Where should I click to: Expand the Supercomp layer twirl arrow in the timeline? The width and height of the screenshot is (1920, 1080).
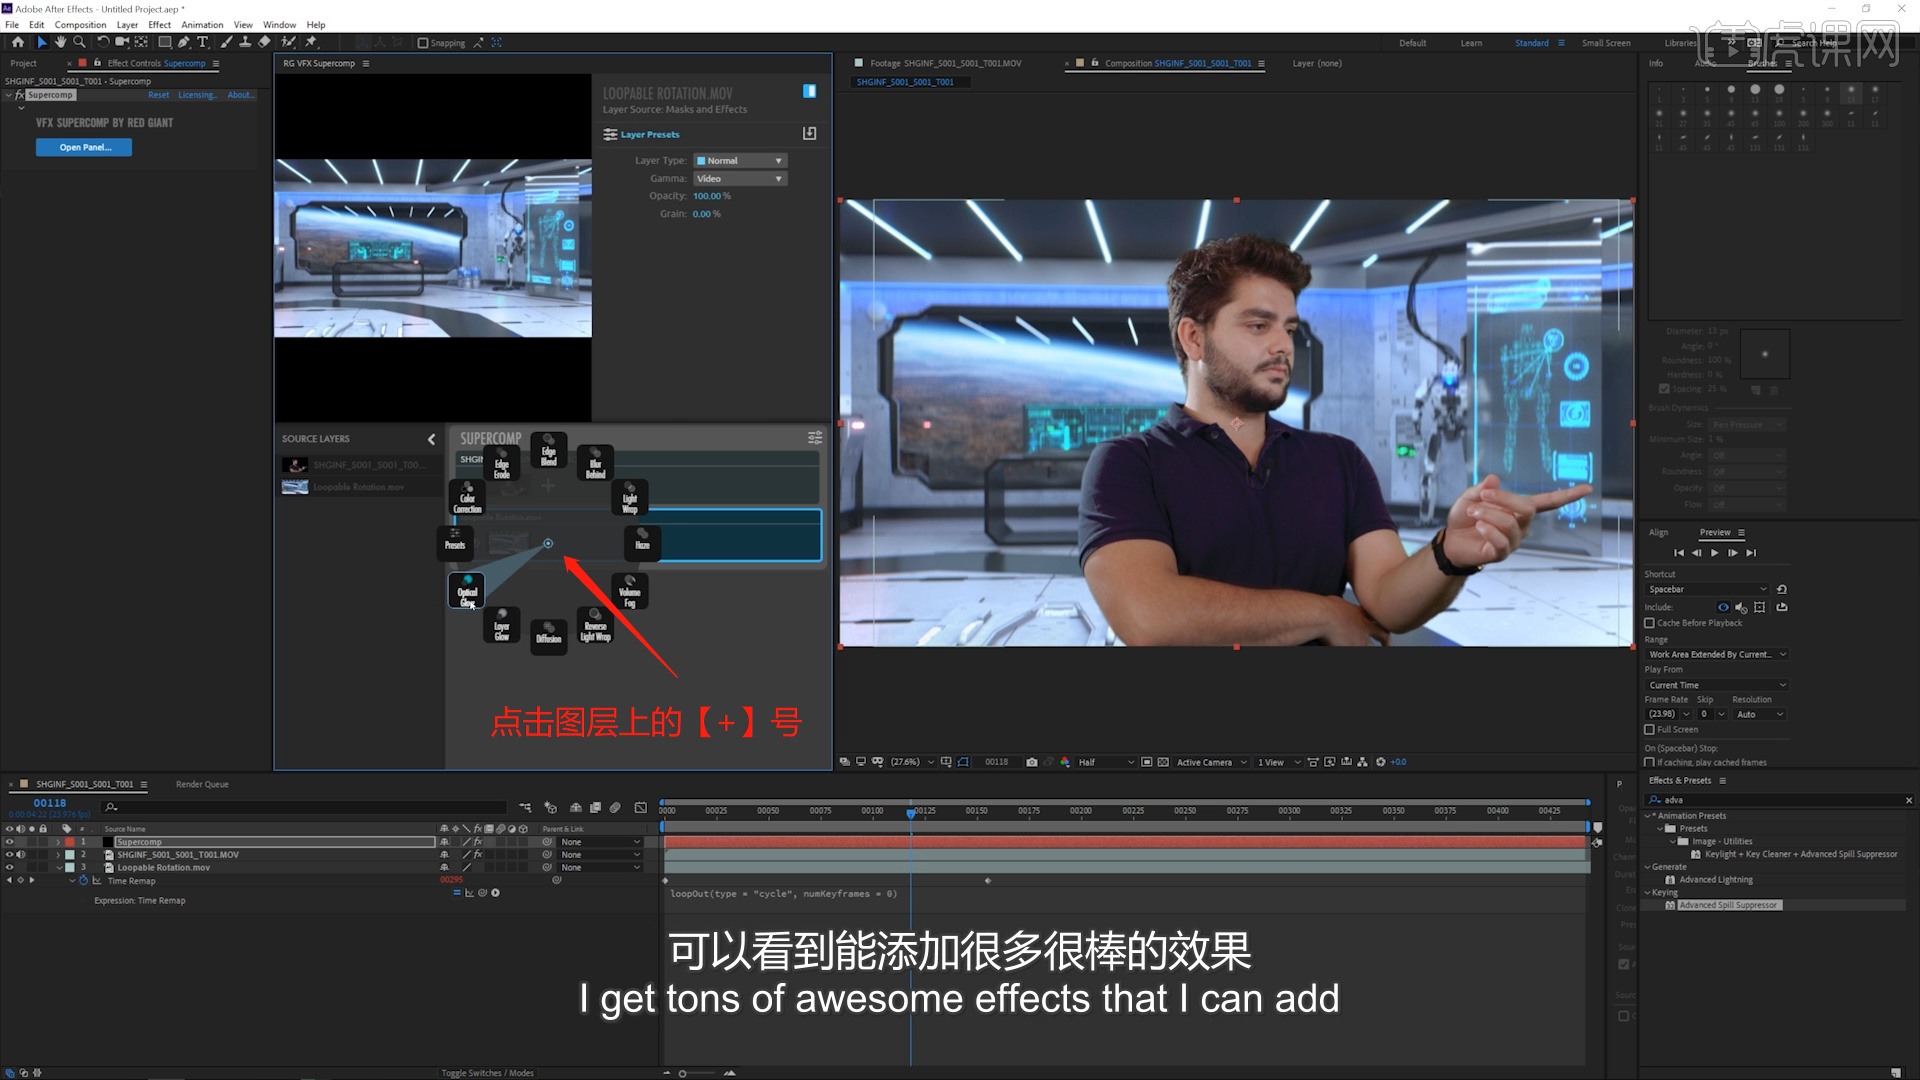[58, 842]
